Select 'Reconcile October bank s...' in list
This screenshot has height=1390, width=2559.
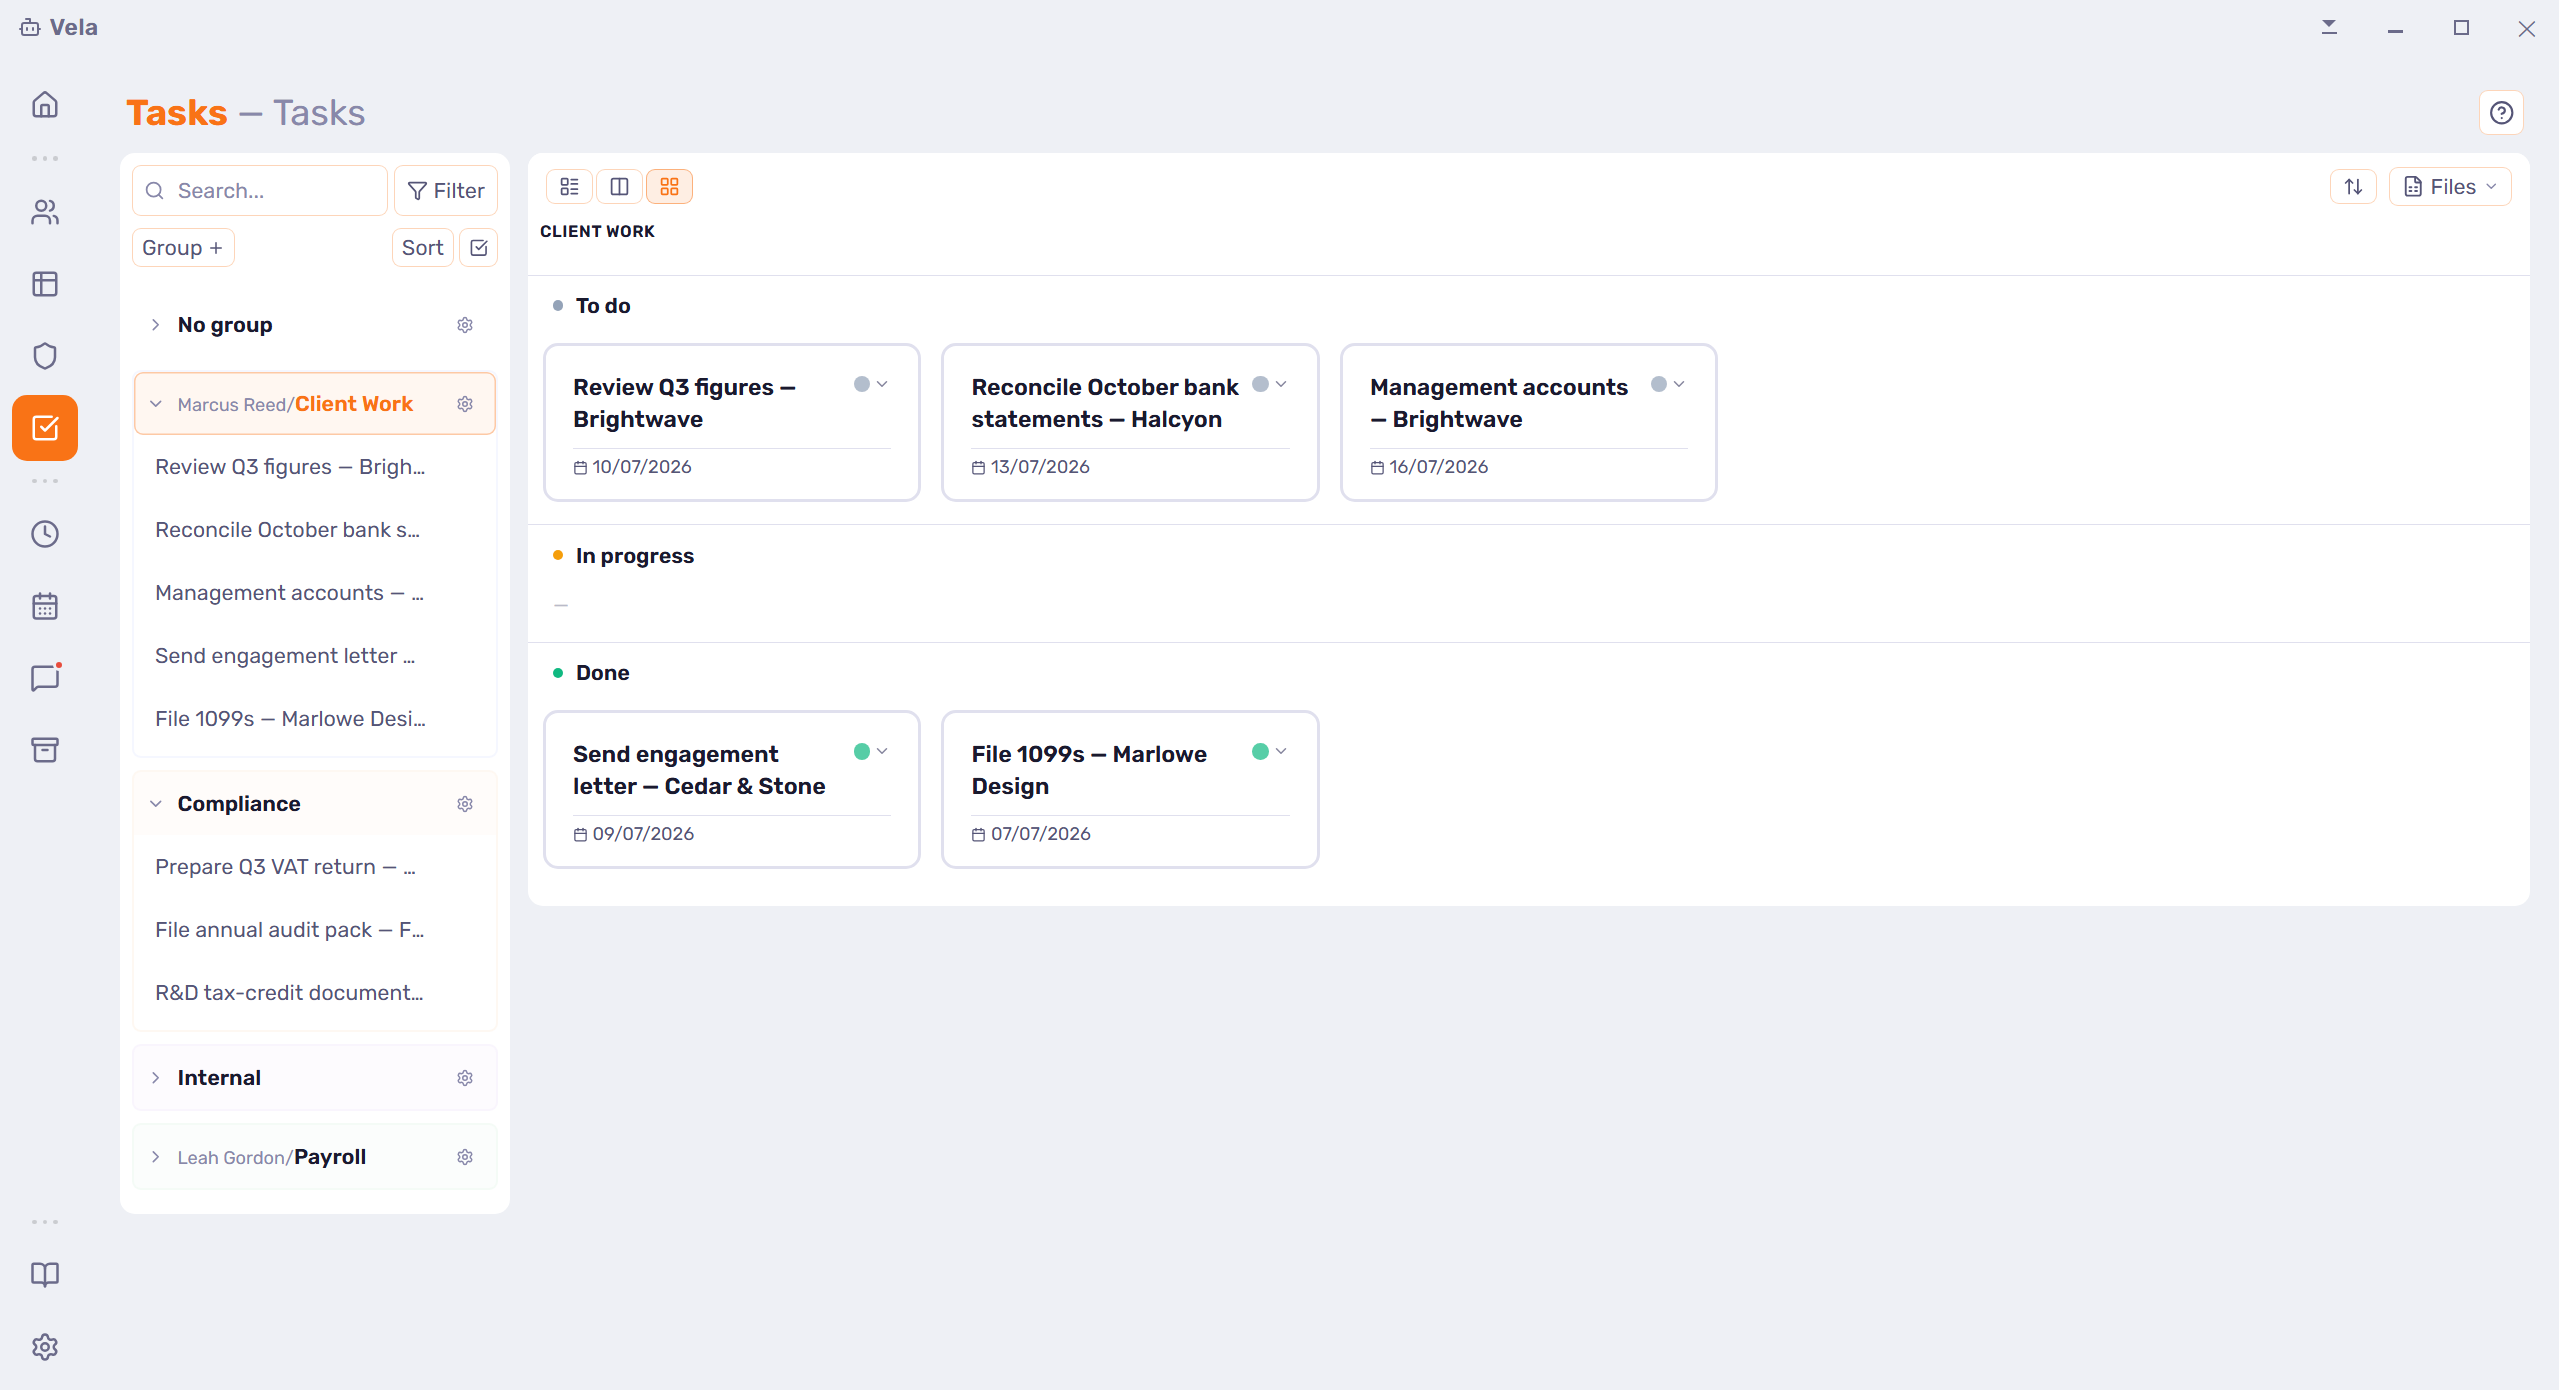(x=288, y=530)
